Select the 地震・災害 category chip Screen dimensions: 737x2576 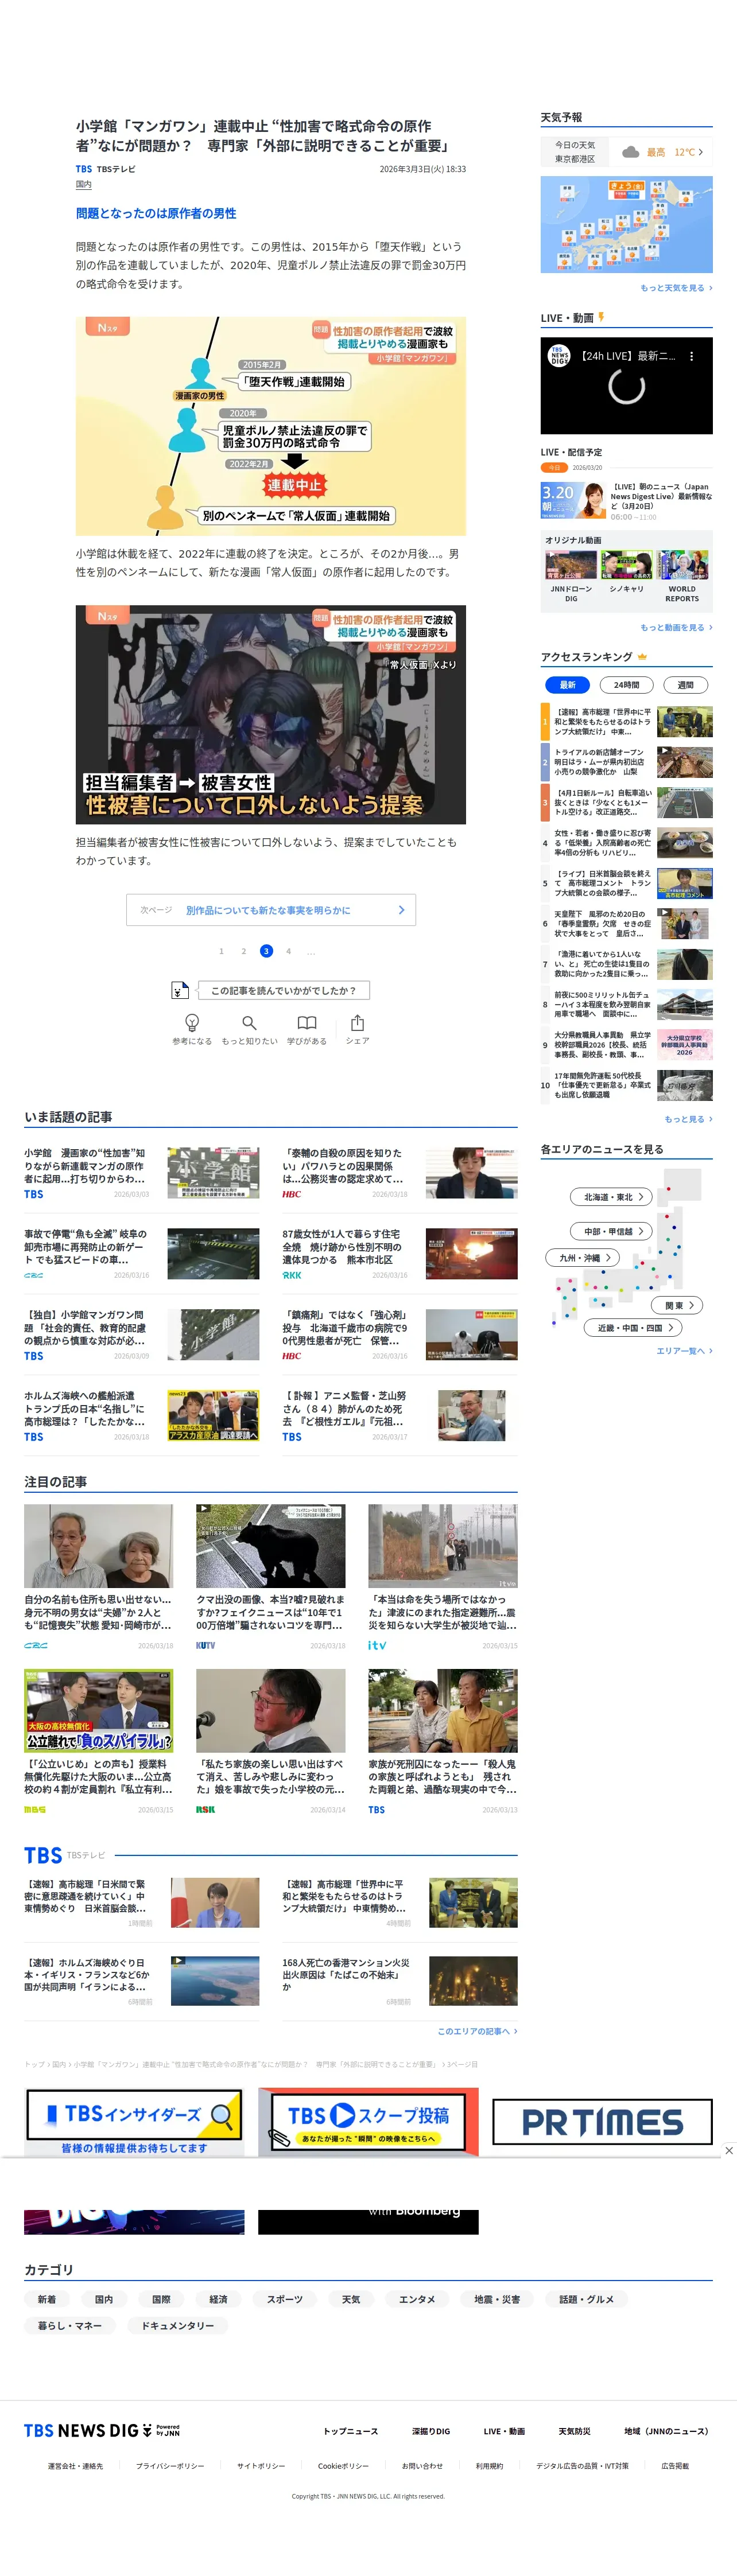click(497, 2299)
